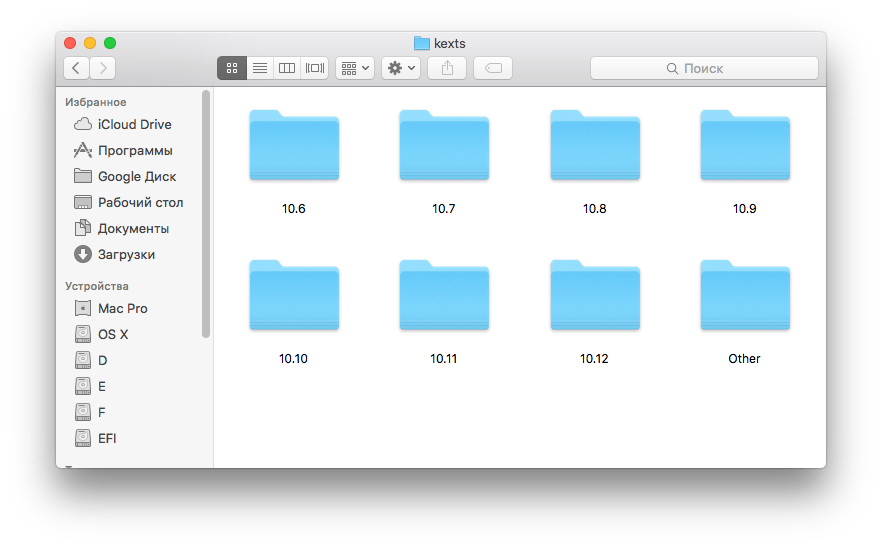The height and width of the screenshot is (548, 882).
Task: Switch to list view mode
Action: pos(259,68)
